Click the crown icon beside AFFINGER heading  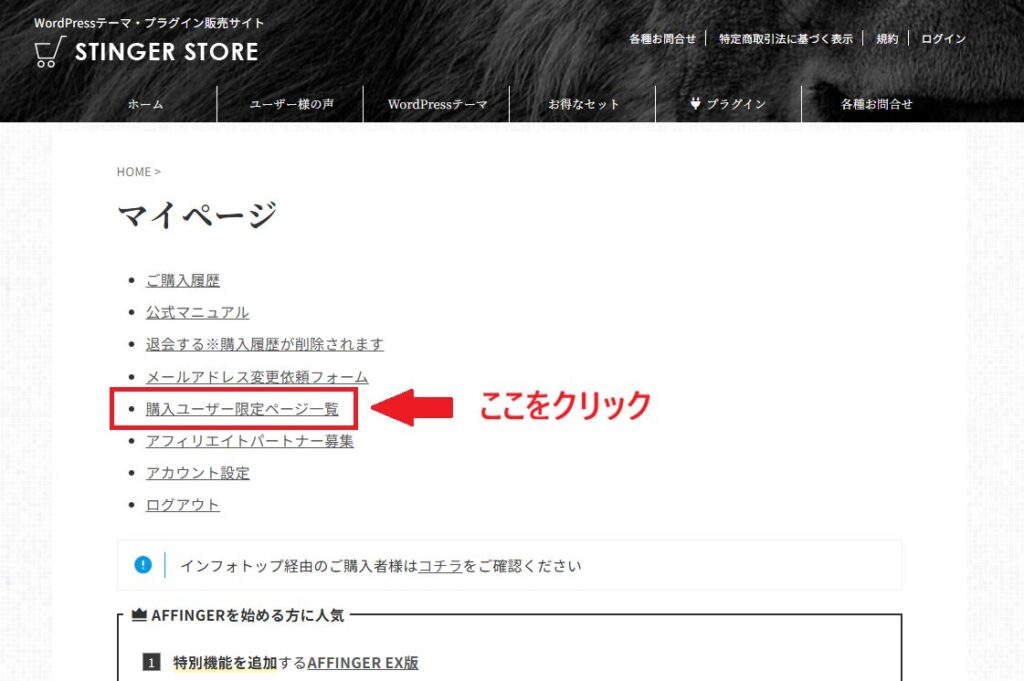(139, 614)
